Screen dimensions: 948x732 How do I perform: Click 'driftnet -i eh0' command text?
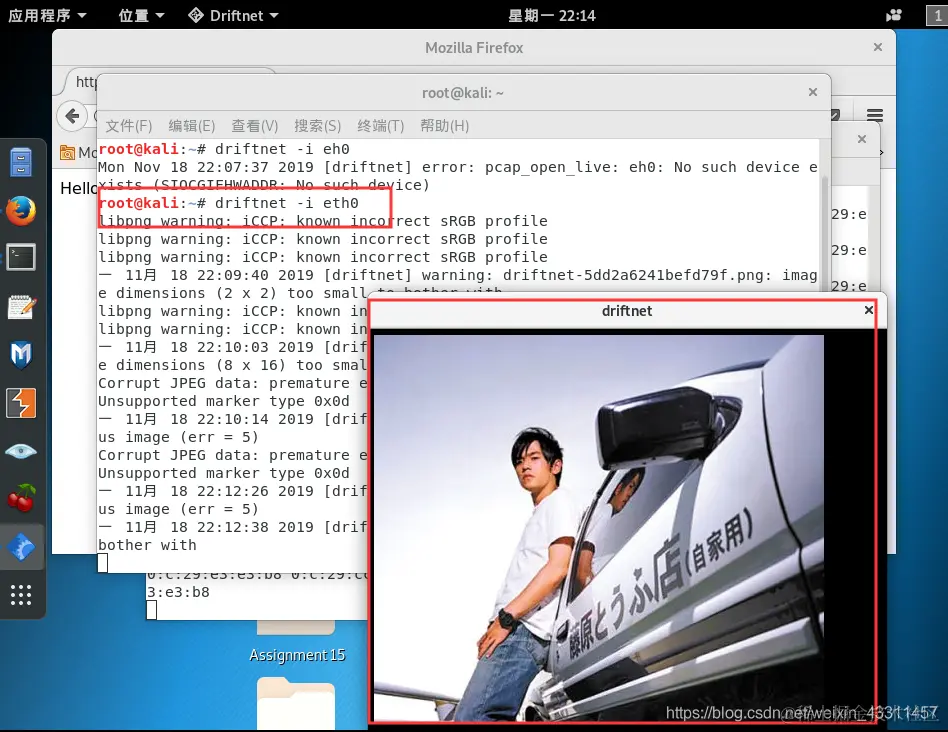tap(282, 149)
